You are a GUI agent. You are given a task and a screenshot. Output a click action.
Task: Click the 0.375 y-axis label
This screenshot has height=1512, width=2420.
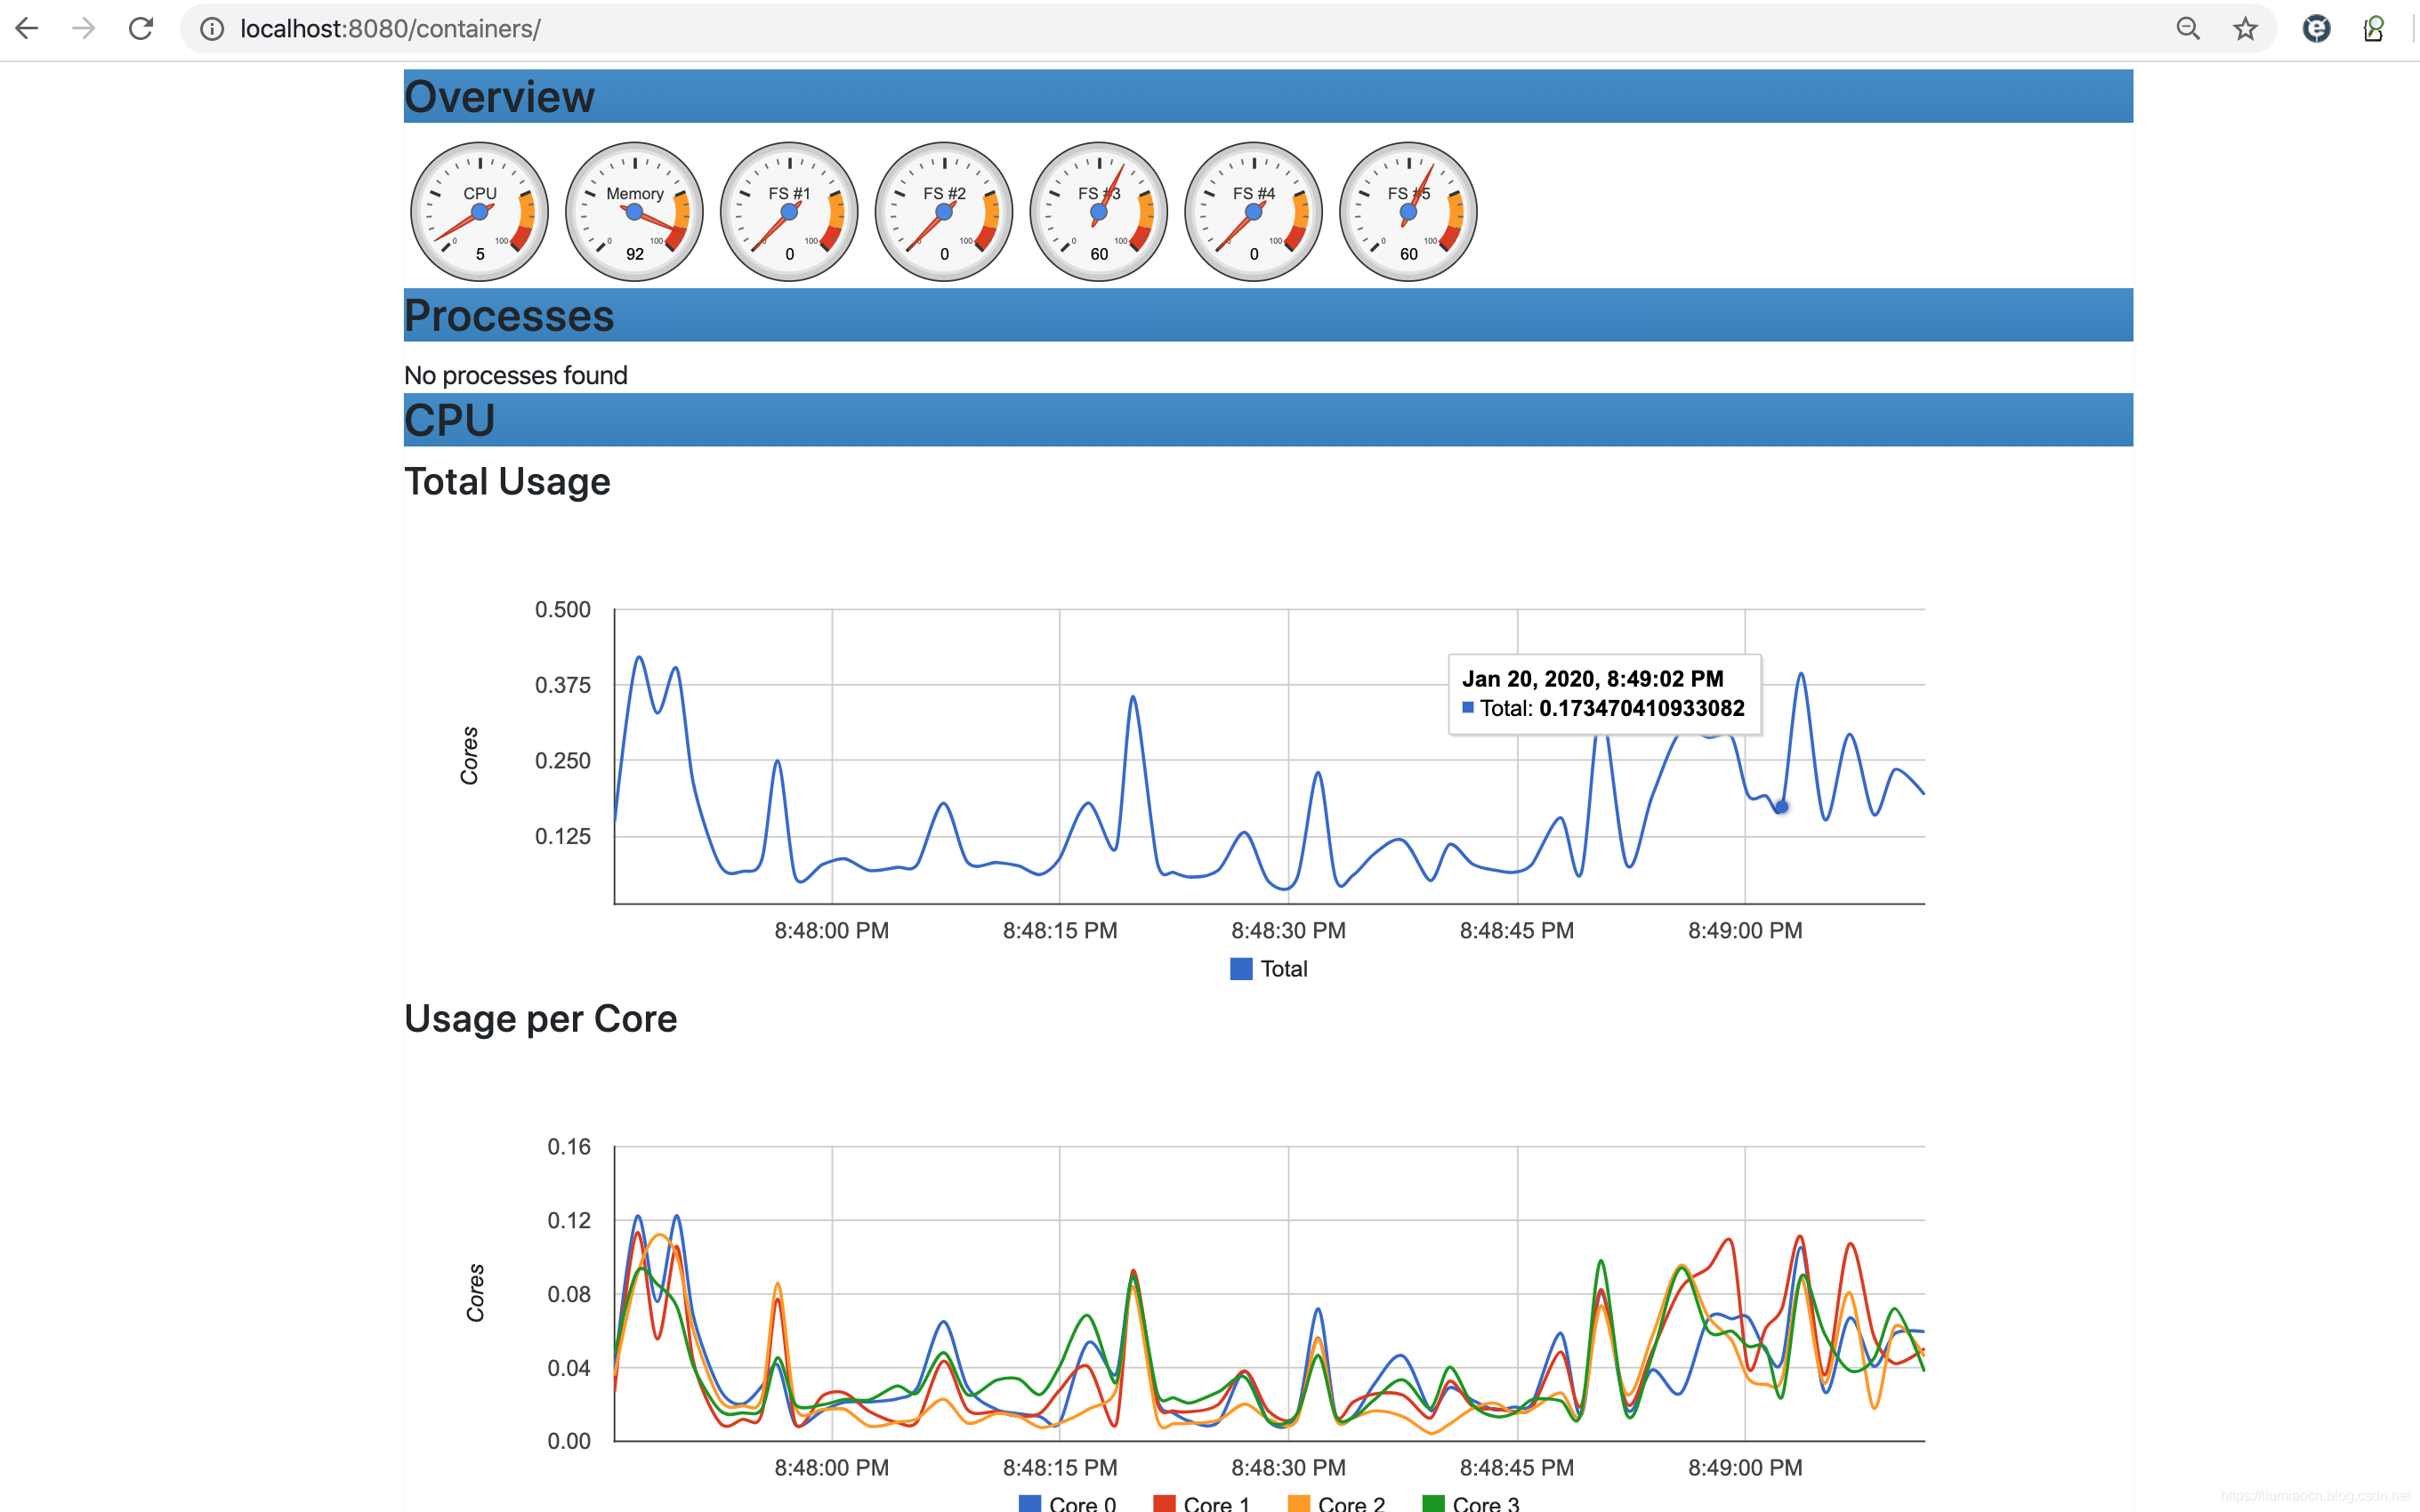[563, 685]
